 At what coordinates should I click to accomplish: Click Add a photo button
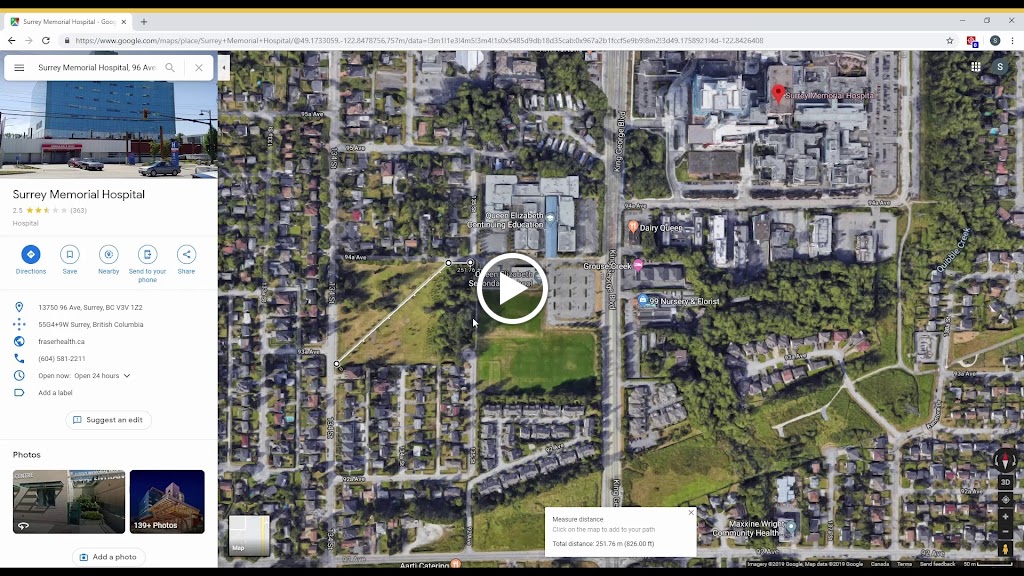(x=108, y=557)
